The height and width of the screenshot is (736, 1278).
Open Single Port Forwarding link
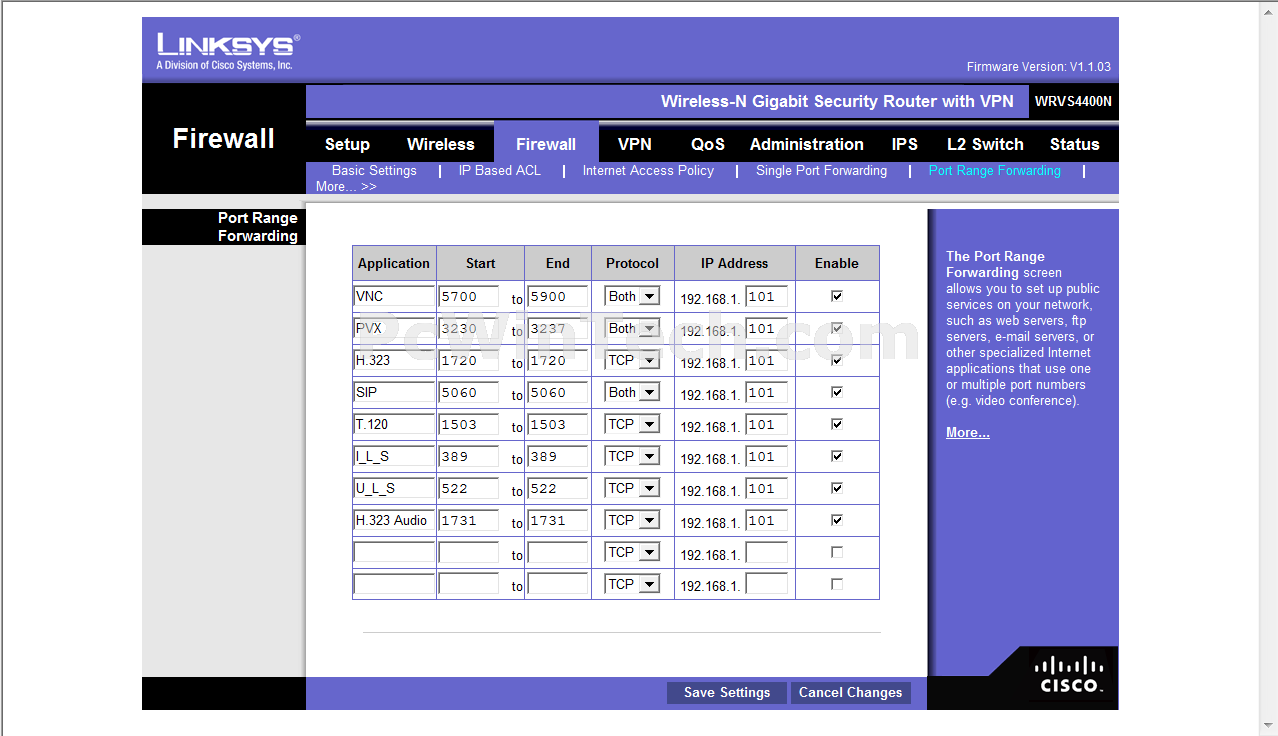coord(821,171)
